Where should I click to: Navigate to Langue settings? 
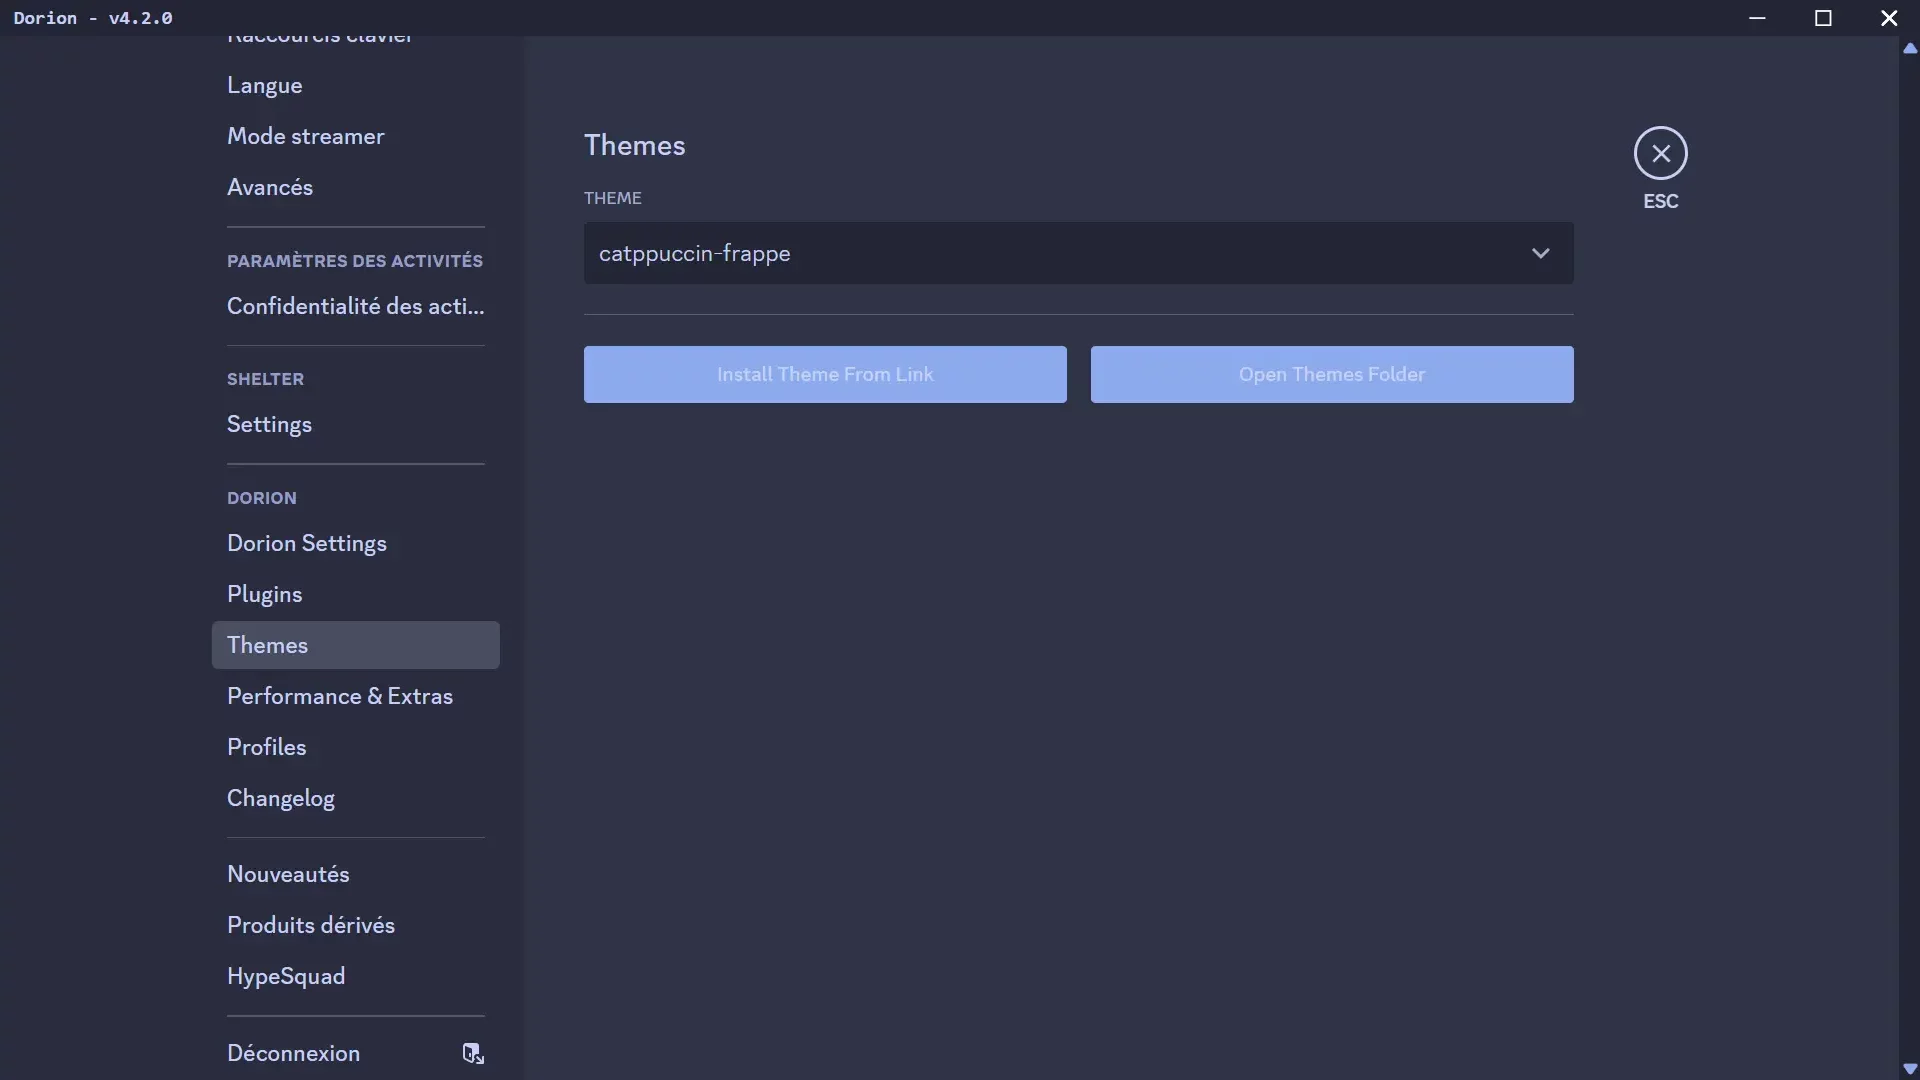point(264,83)
